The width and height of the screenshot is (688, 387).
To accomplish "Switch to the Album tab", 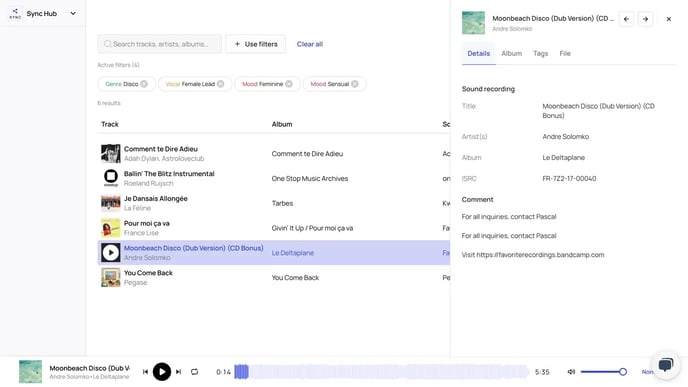I will click(x=512, y=54).
